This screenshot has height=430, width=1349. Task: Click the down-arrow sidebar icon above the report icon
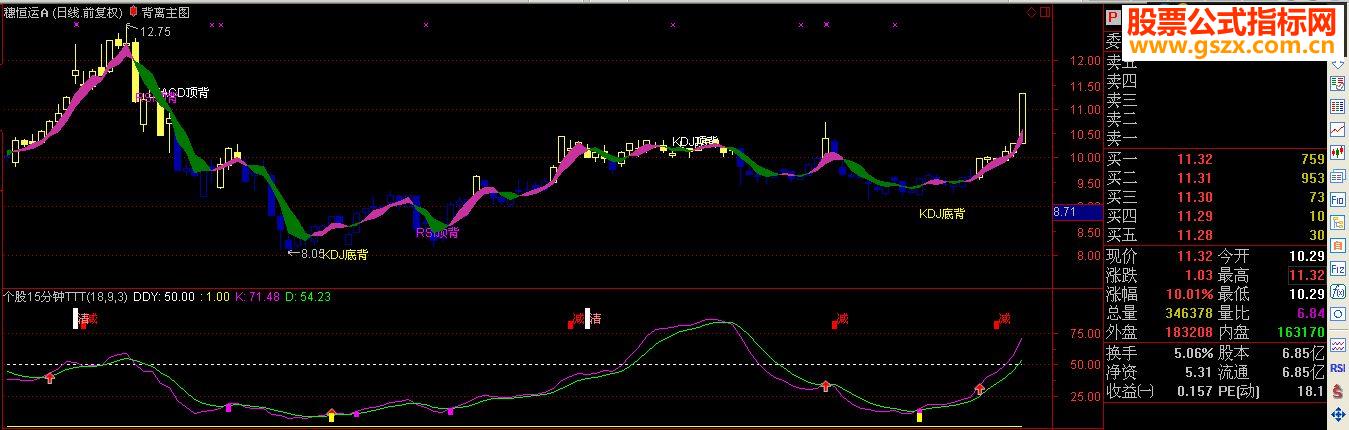[x=1337, y=62]
